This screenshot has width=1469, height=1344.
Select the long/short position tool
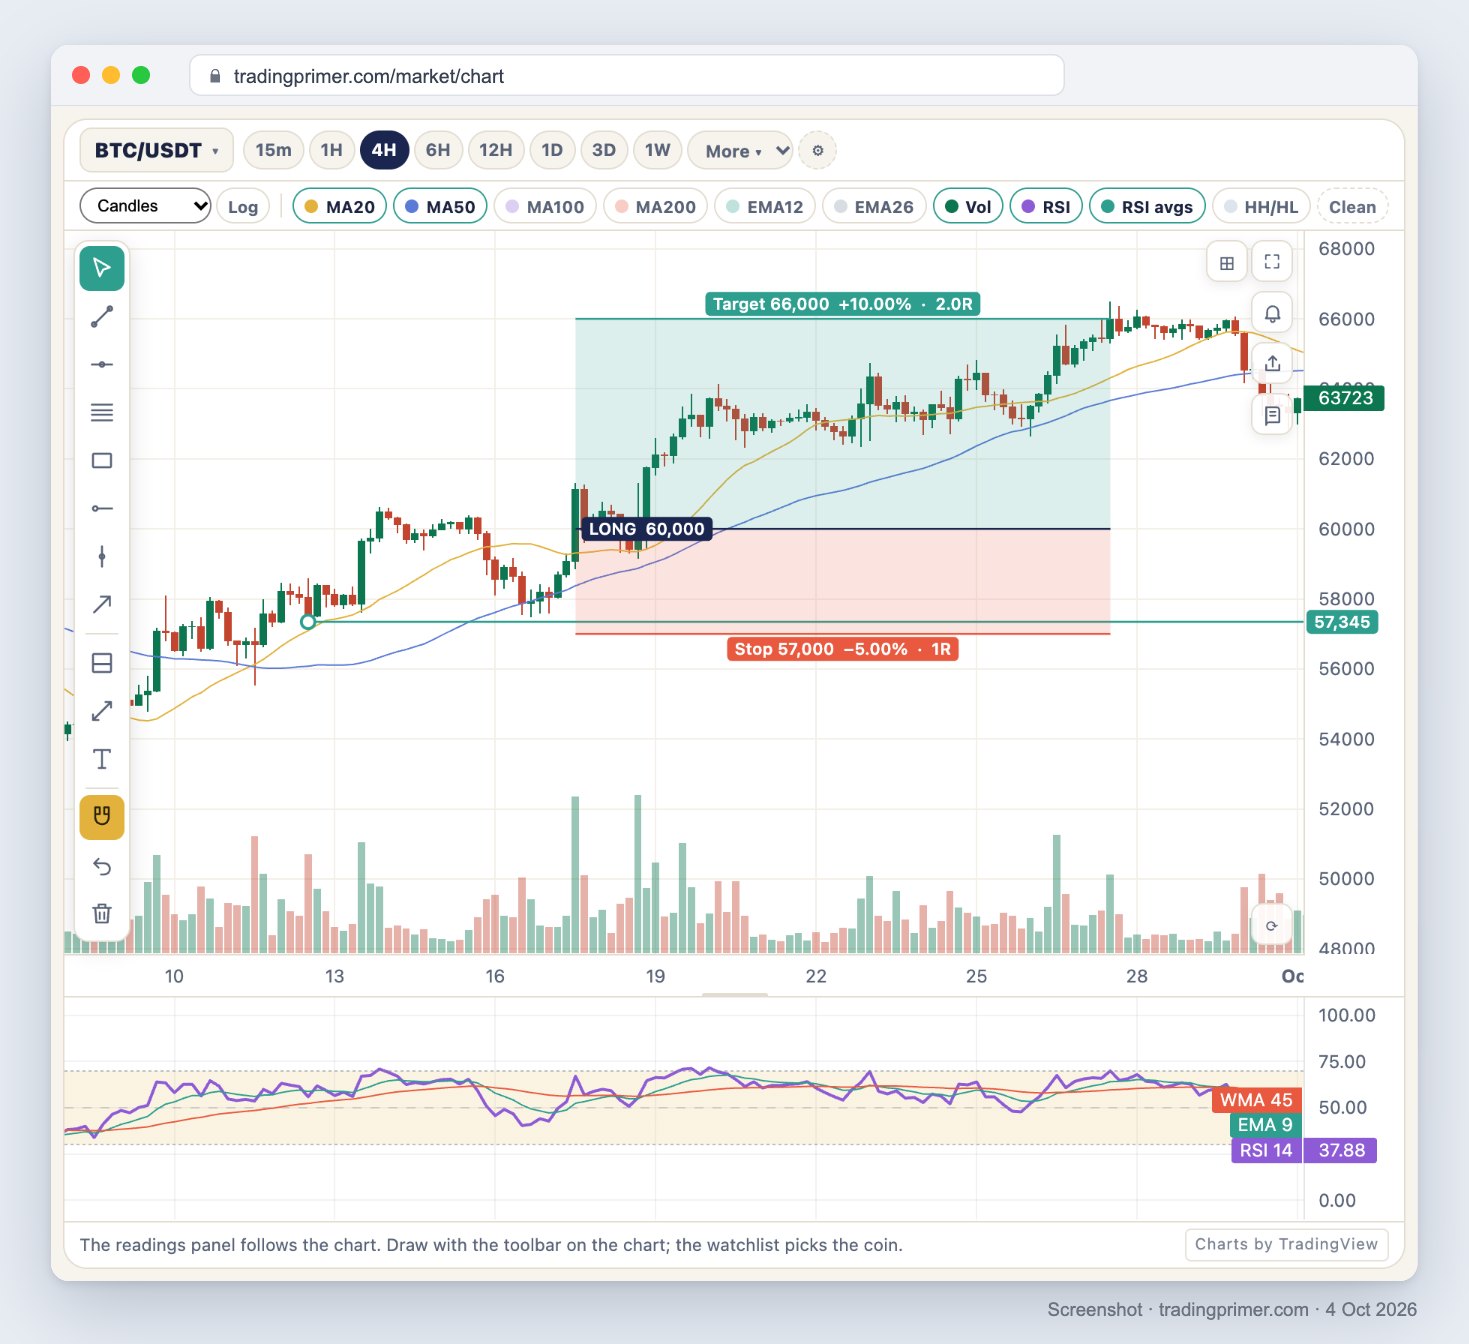(x=102, y=663)
